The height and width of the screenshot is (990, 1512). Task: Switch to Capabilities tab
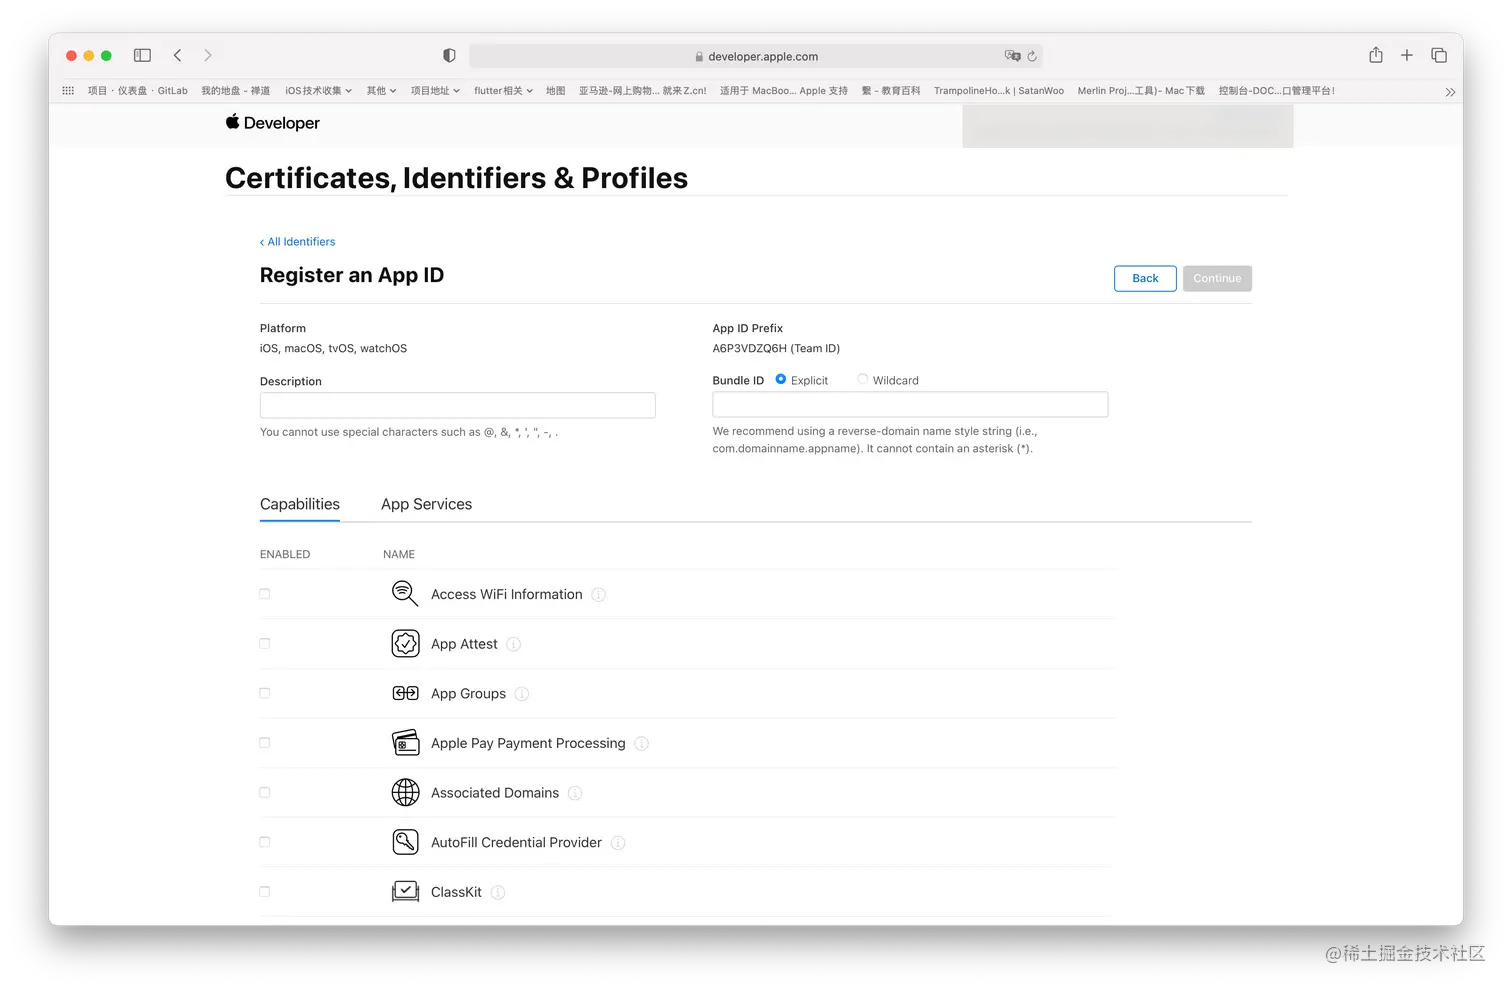coord(300,505)
